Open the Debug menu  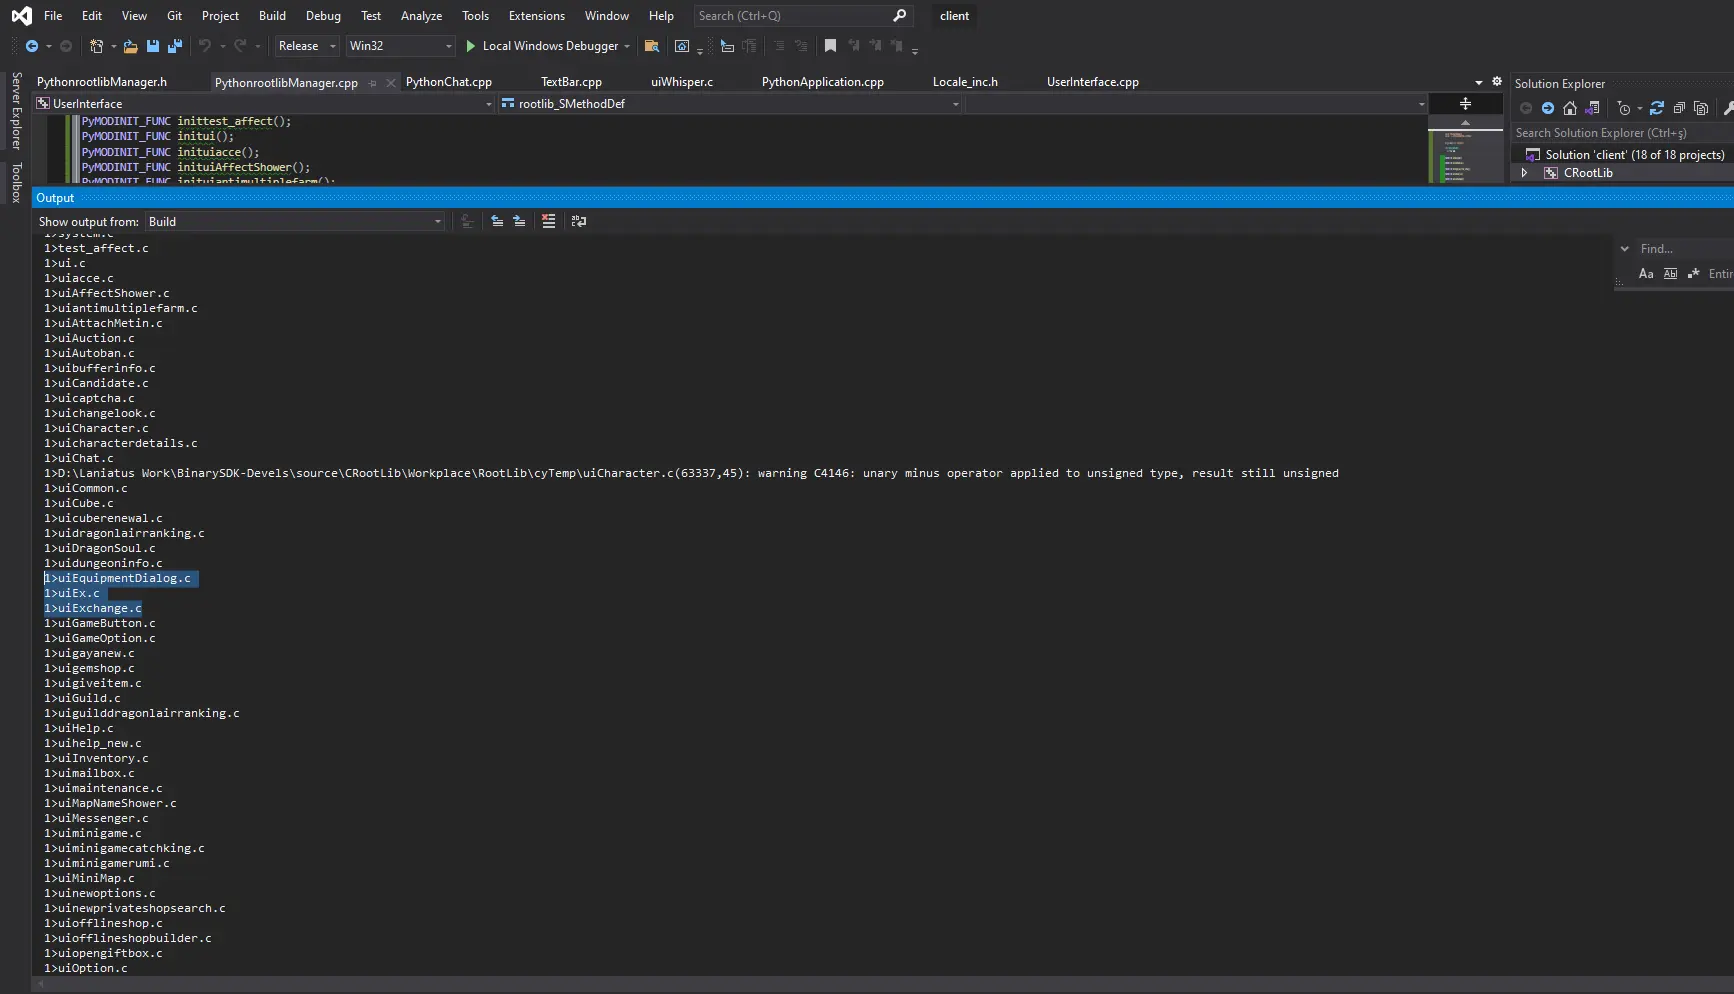coord(323,16)
